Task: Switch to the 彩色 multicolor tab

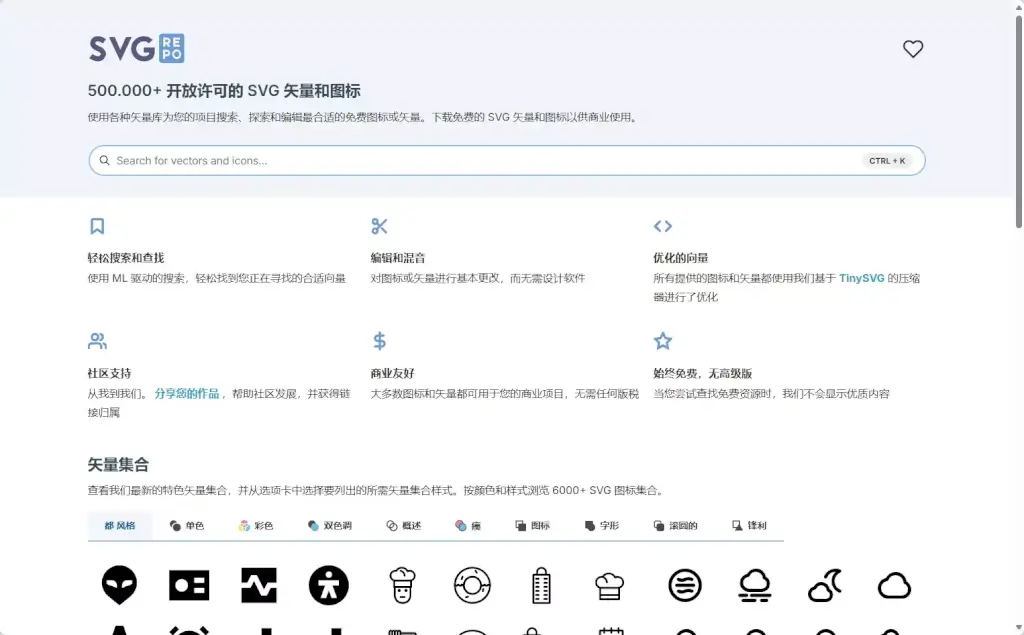Action: [256, 525]
